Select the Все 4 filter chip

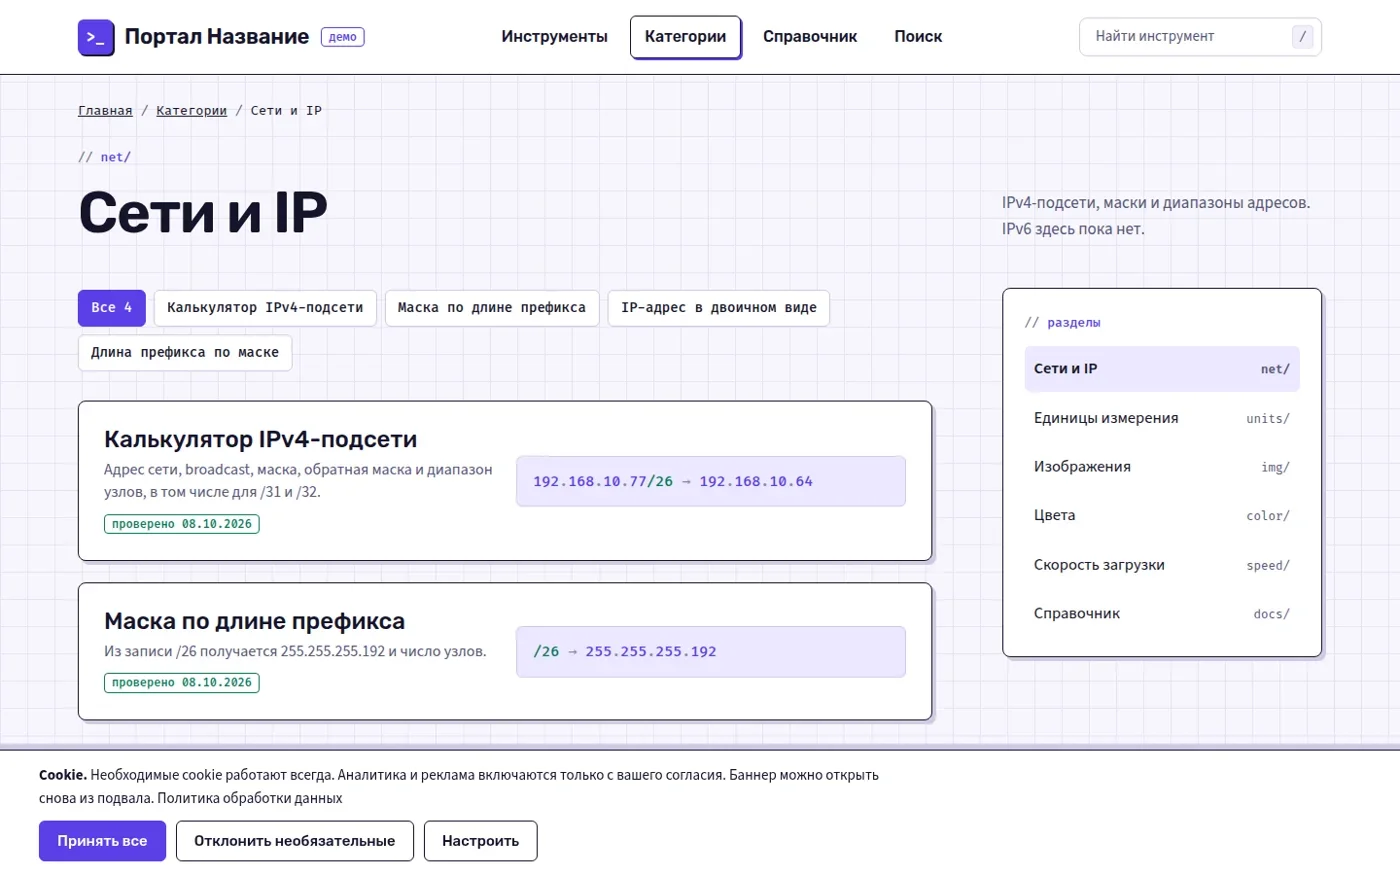(112, 308)
